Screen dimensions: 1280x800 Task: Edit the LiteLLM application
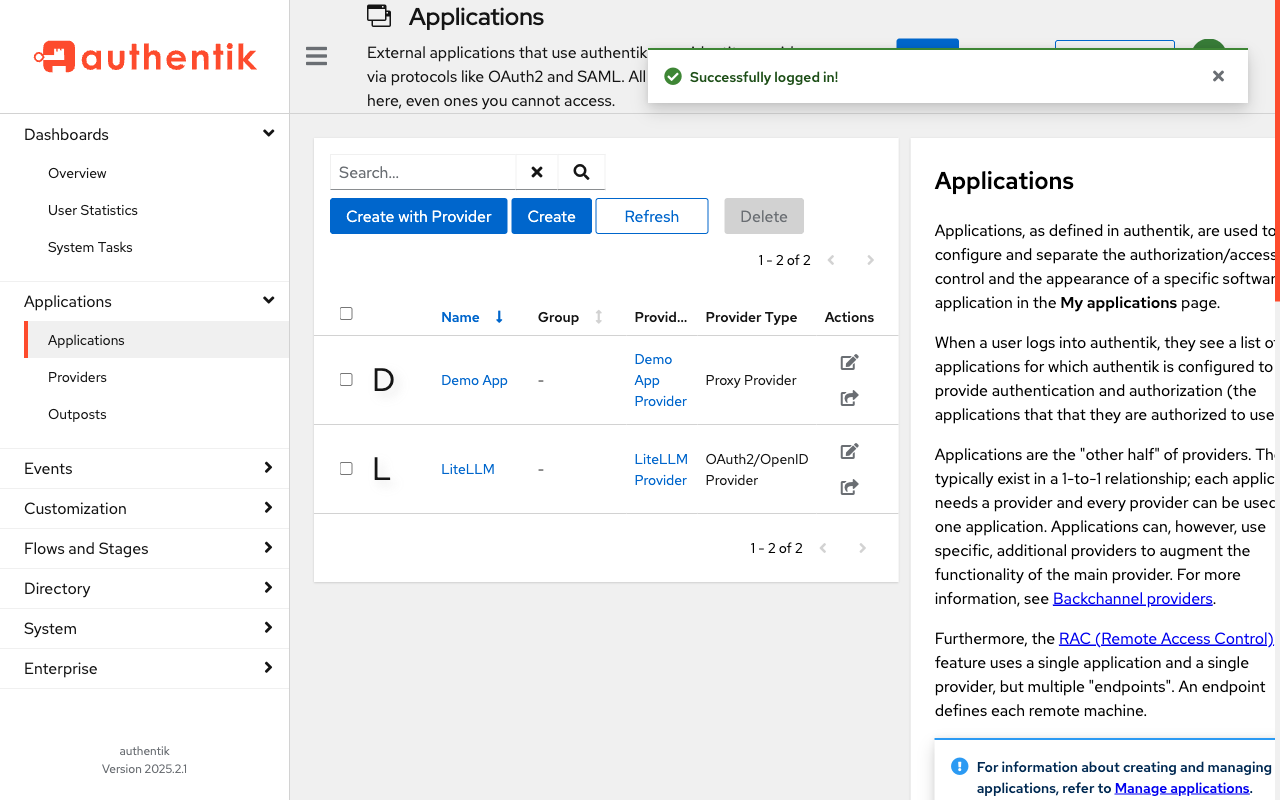pos(849,451)
